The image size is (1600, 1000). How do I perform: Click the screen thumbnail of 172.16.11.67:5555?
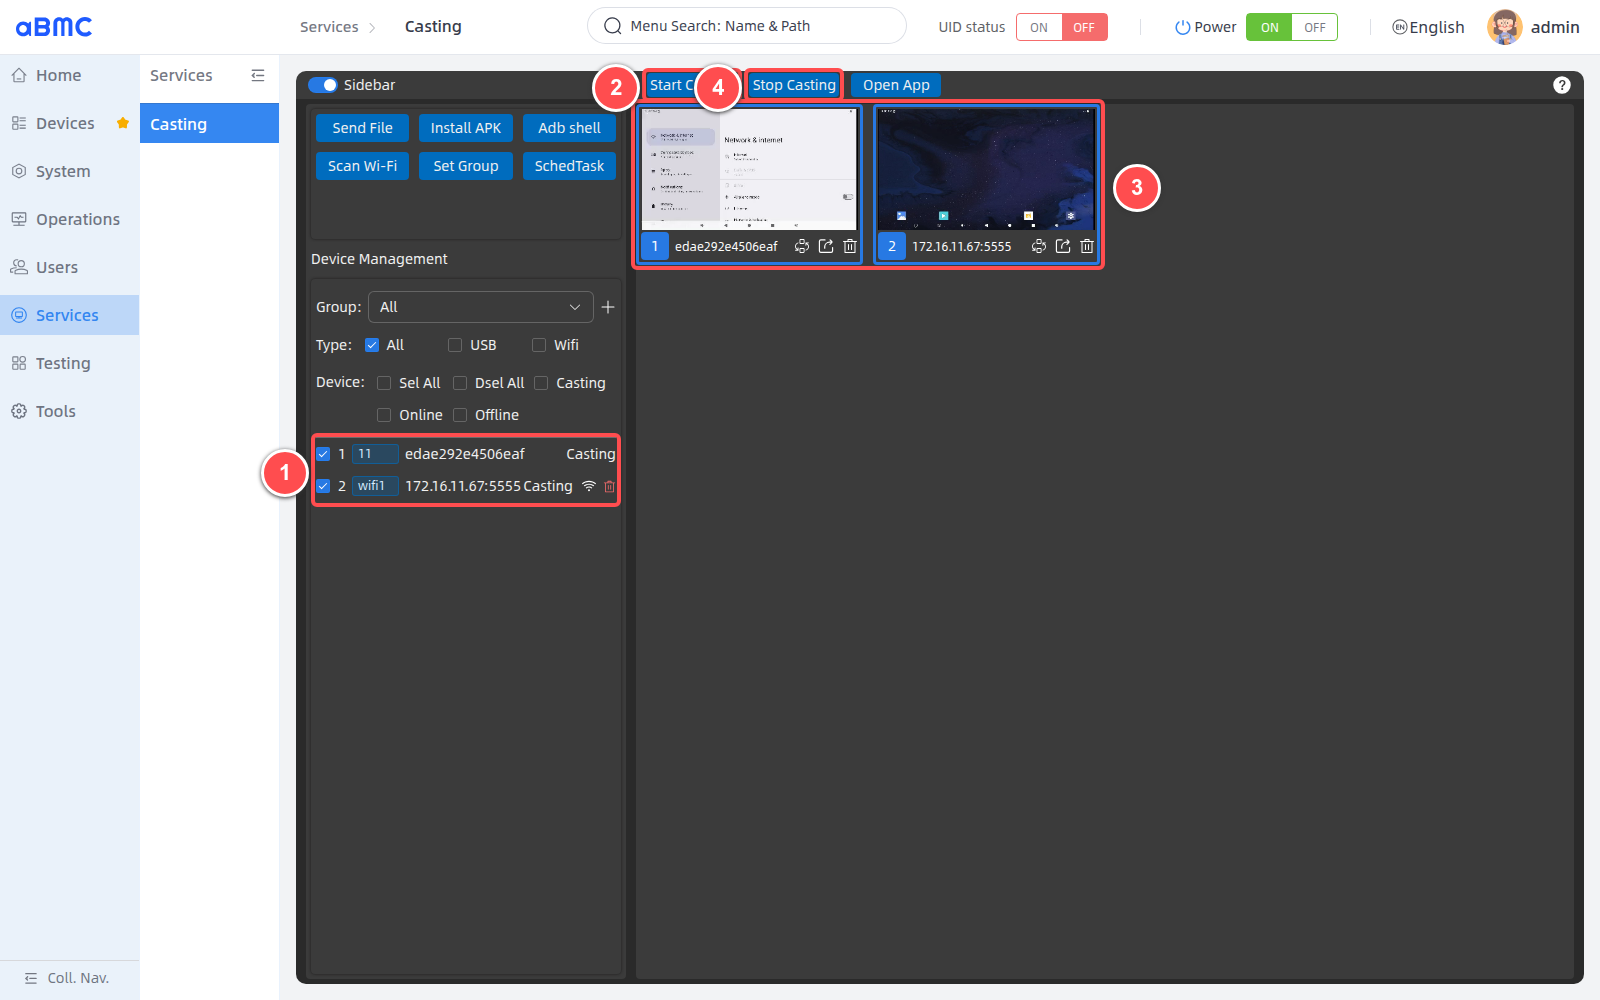(x=986, y=169)
